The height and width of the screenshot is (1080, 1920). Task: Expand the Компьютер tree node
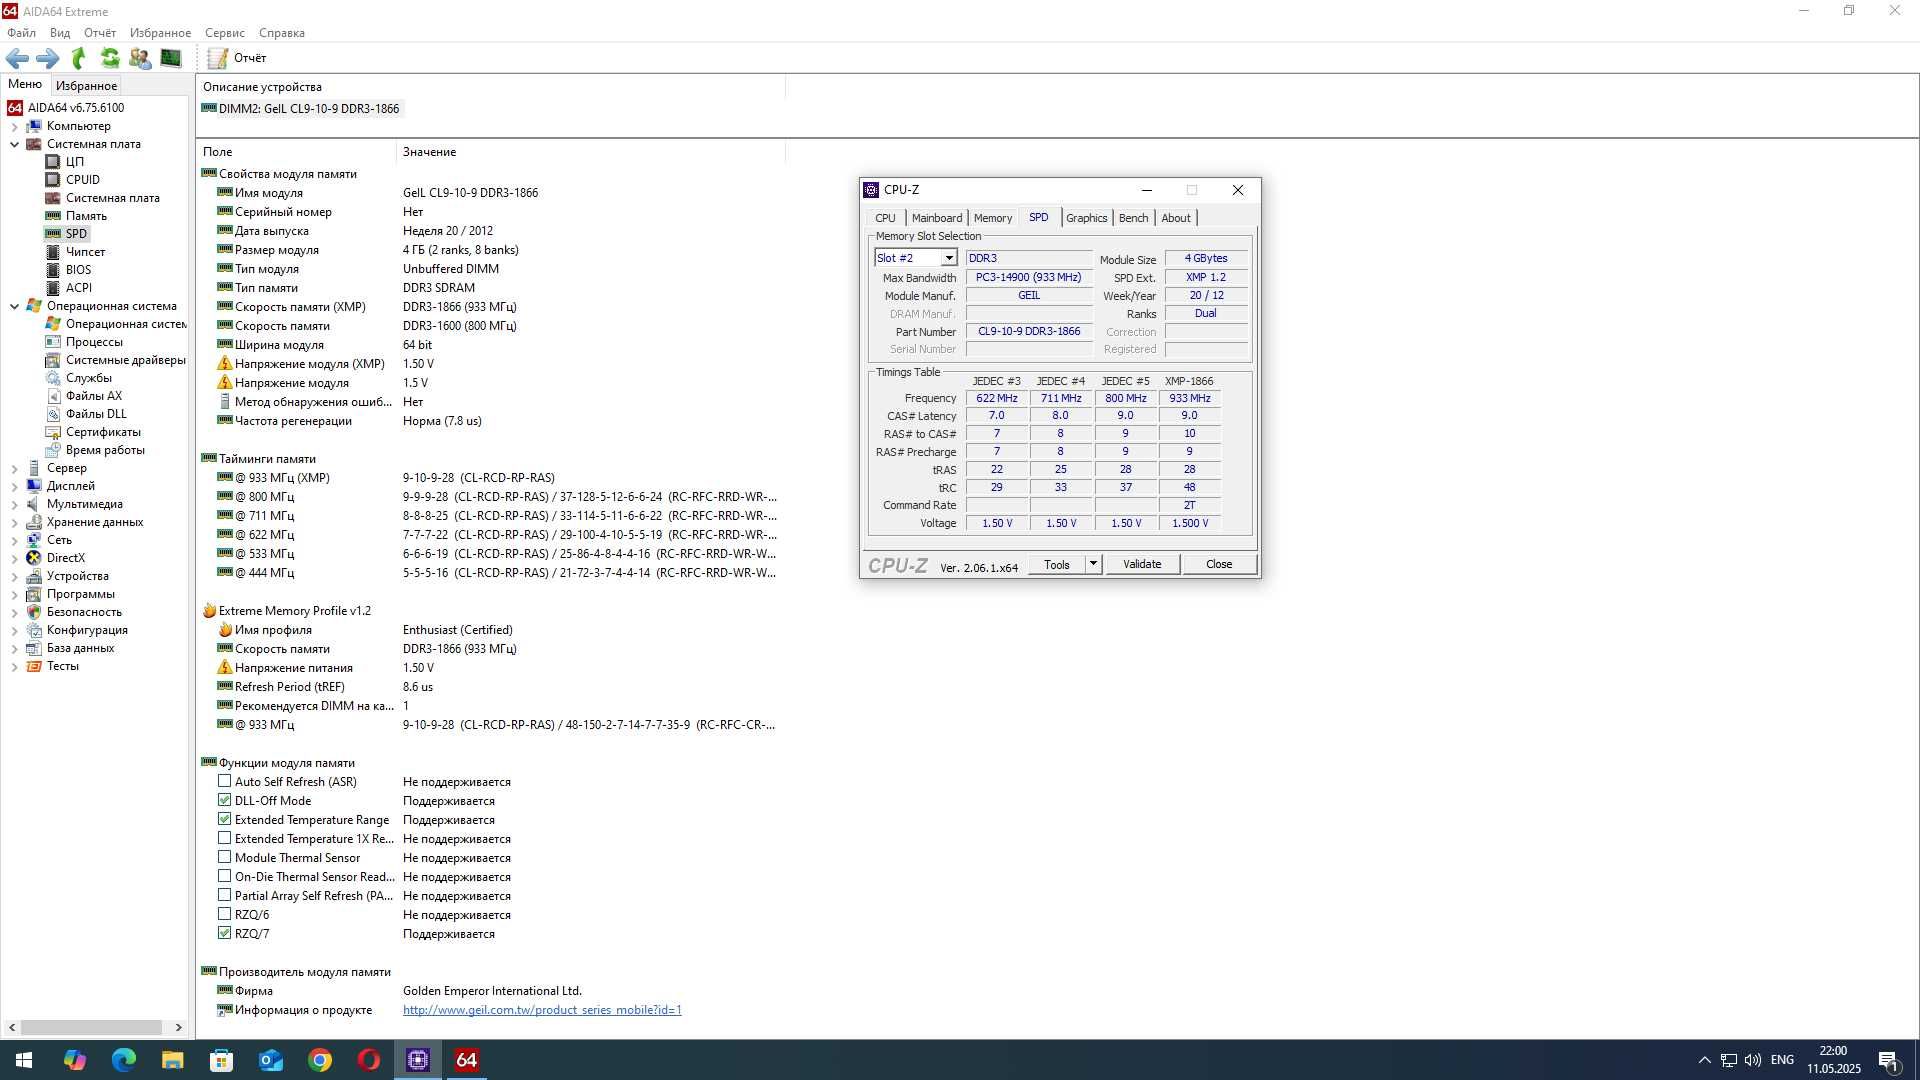pyautogui.click(x=14, y=127)
